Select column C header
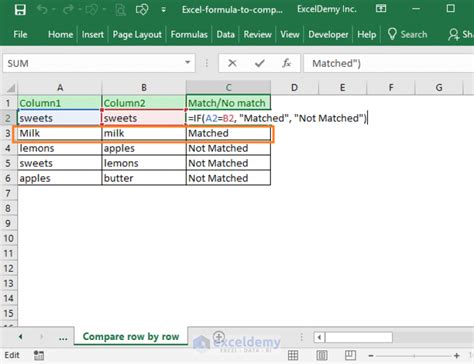 (228, 88)
